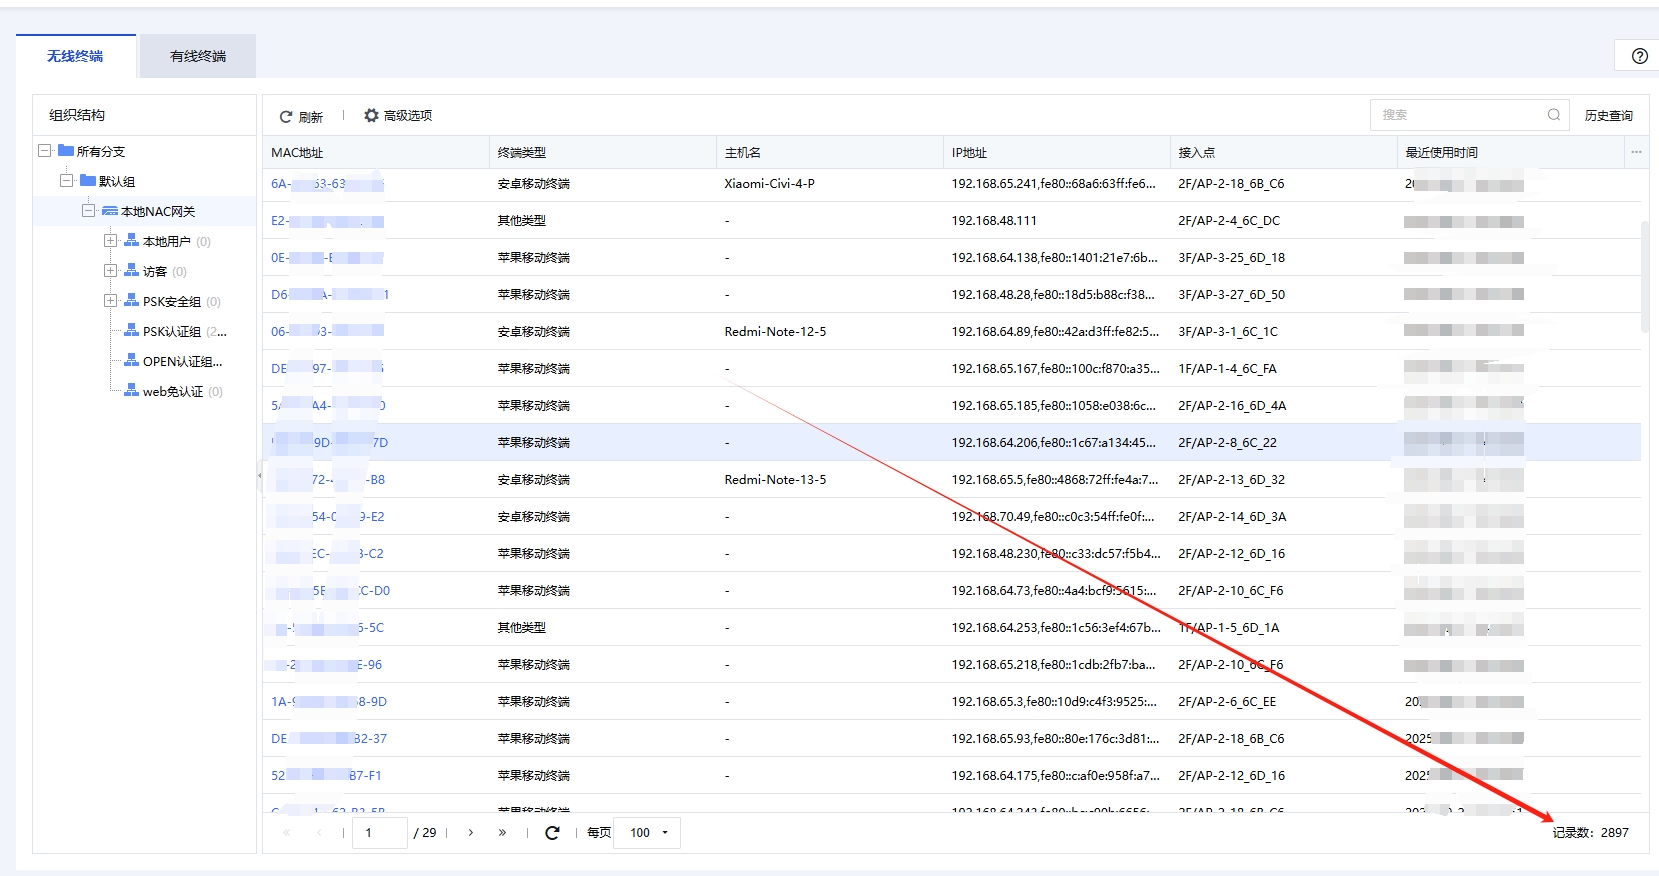The height and width of the screenshot is (876, 1659).
Task: Expand the 本地用户 tree node
Action: pyautogui.click(x=111, y=241)
